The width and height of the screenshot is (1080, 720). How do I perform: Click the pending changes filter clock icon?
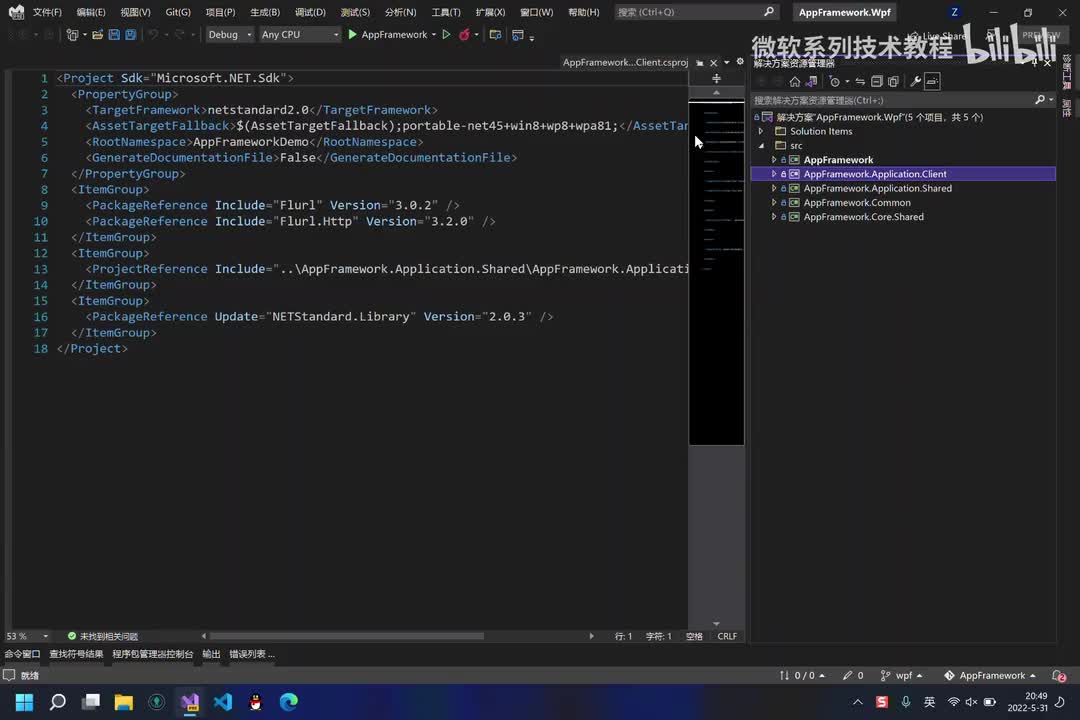tap(835, 81)
